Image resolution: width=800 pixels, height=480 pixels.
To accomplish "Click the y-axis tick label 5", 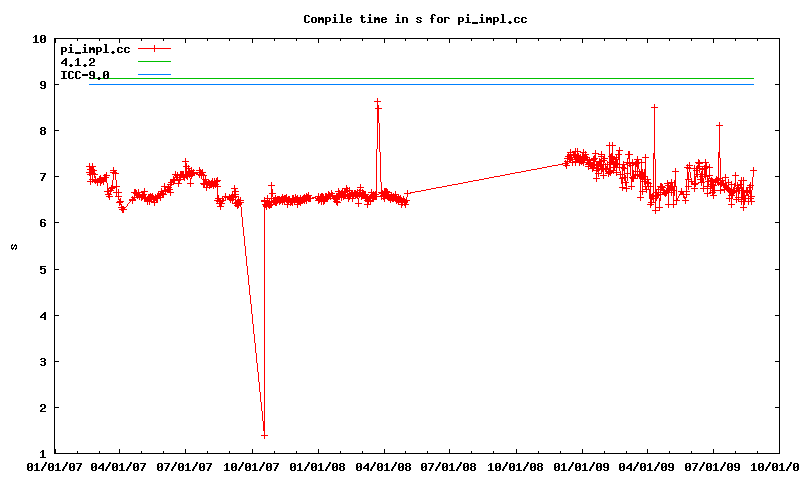I will (42, 270).
